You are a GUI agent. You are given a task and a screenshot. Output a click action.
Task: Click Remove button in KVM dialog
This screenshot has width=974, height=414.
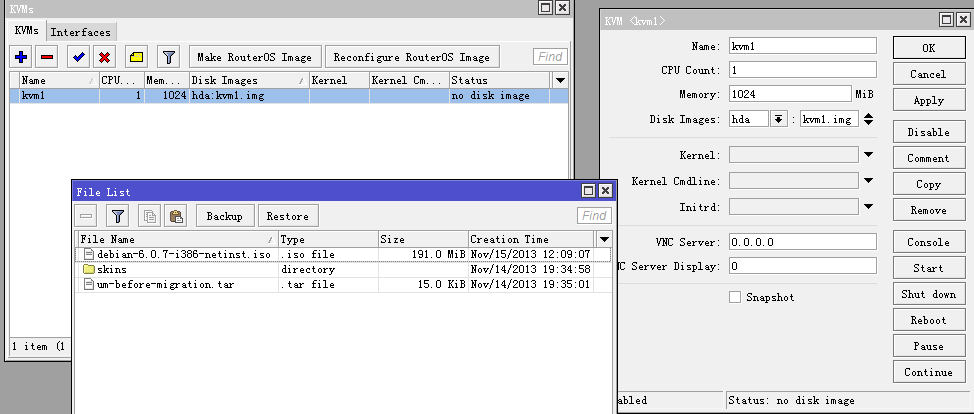(x=929, y=210)
